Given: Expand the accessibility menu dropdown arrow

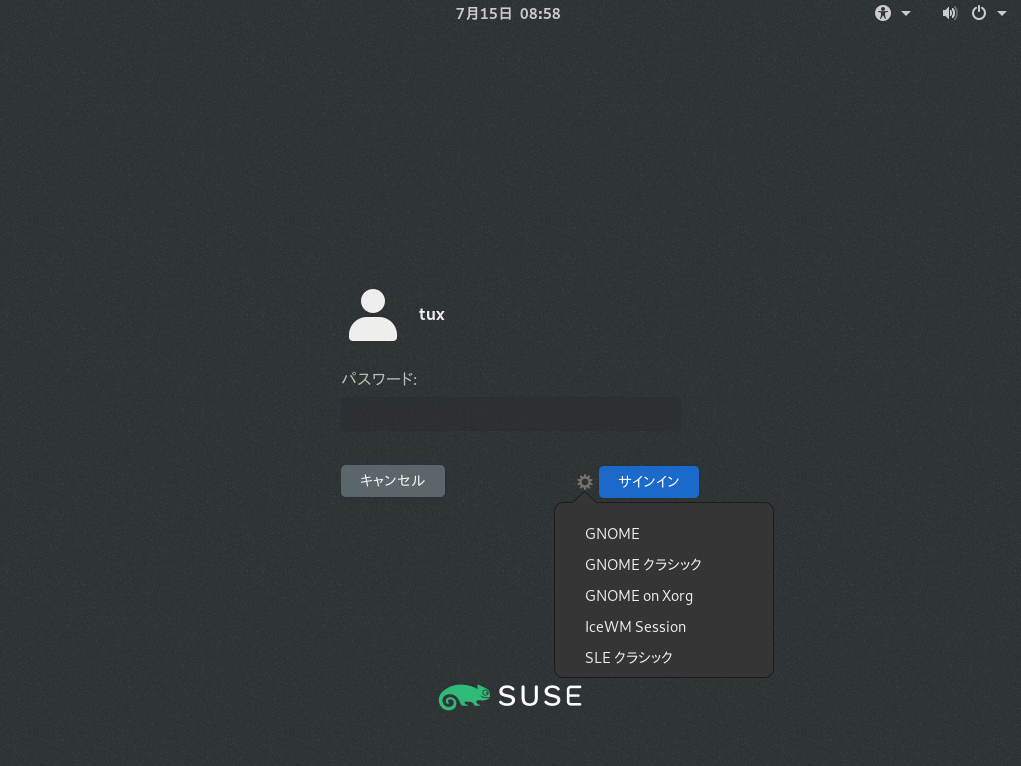Looking at the screenshot, I should click(906, 13).
